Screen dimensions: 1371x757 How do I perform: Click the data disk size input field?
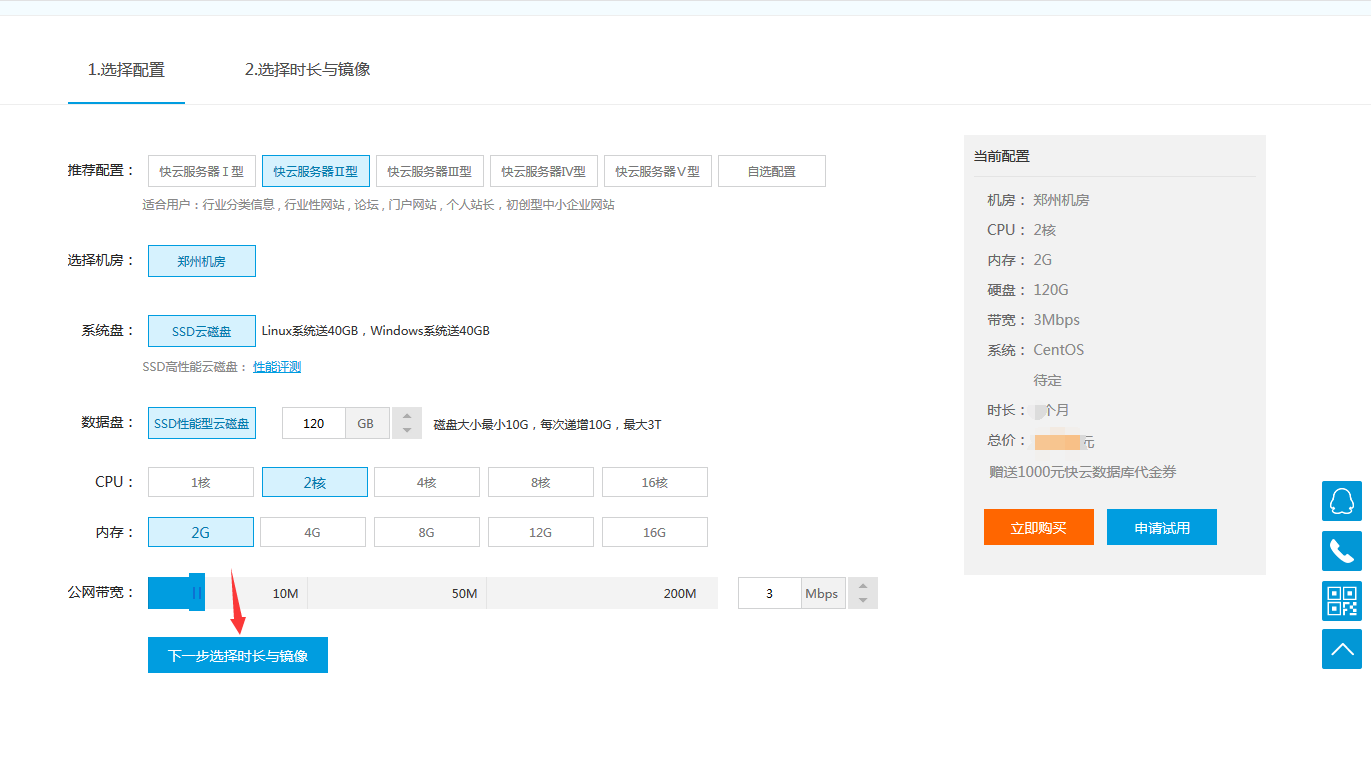point(314,423)
